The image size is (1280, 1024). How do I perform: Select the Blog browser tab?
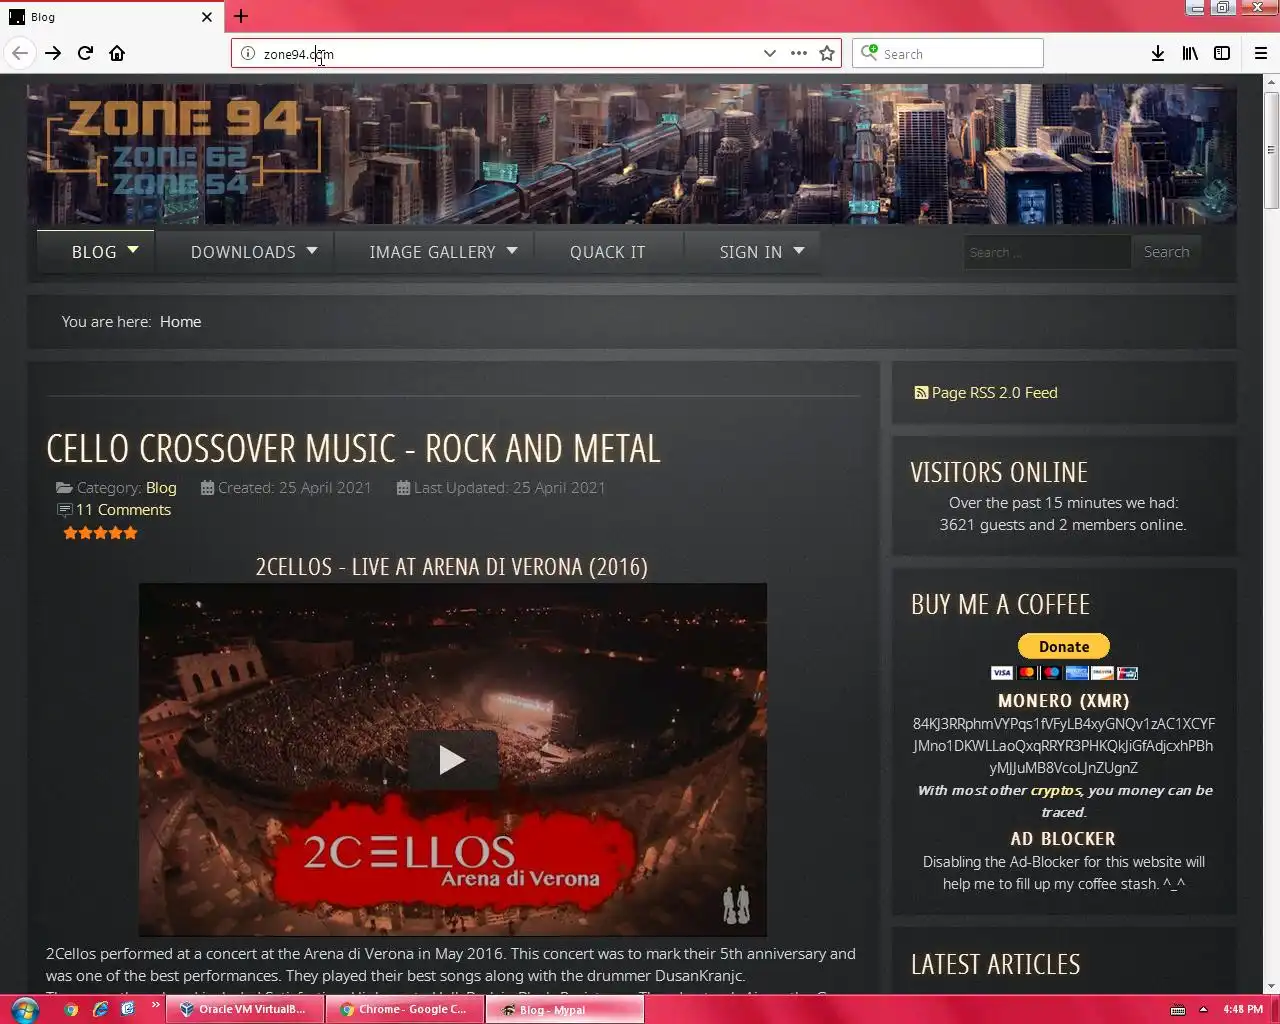(x=110, y=17)
